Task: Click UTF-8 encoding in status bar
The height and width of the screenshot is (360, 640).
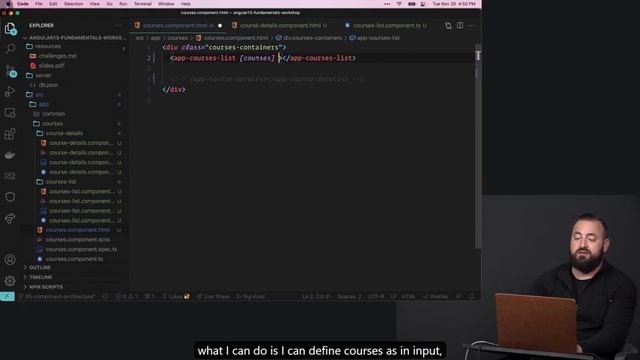Action: click(x=376, y=296)
